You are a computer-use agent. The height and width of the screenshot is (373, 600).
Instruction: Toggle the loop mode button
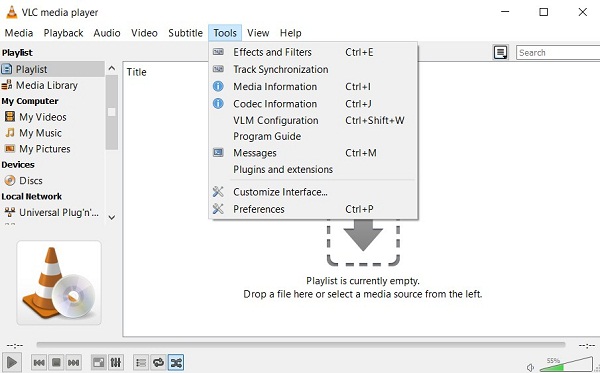click(158, 362)
